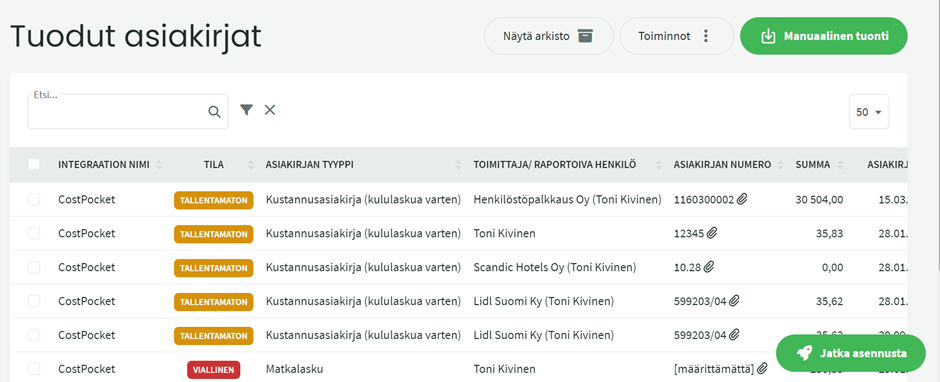This screenshot has height=382, width=940.
Task: Open the 50 rows-per-page dropdown
Action: pyautogui.click(x=869, y=112)
